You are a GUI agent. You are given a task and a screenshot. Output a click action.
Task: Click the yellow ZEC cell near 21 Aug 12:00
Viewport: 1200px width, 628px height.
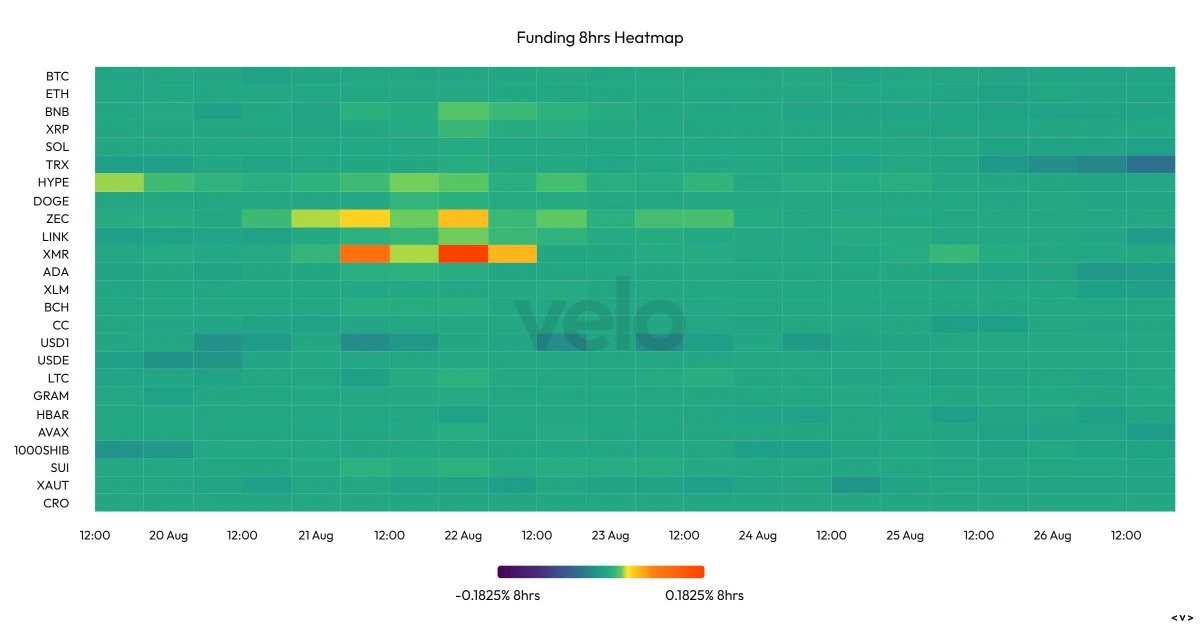(365, 218)
